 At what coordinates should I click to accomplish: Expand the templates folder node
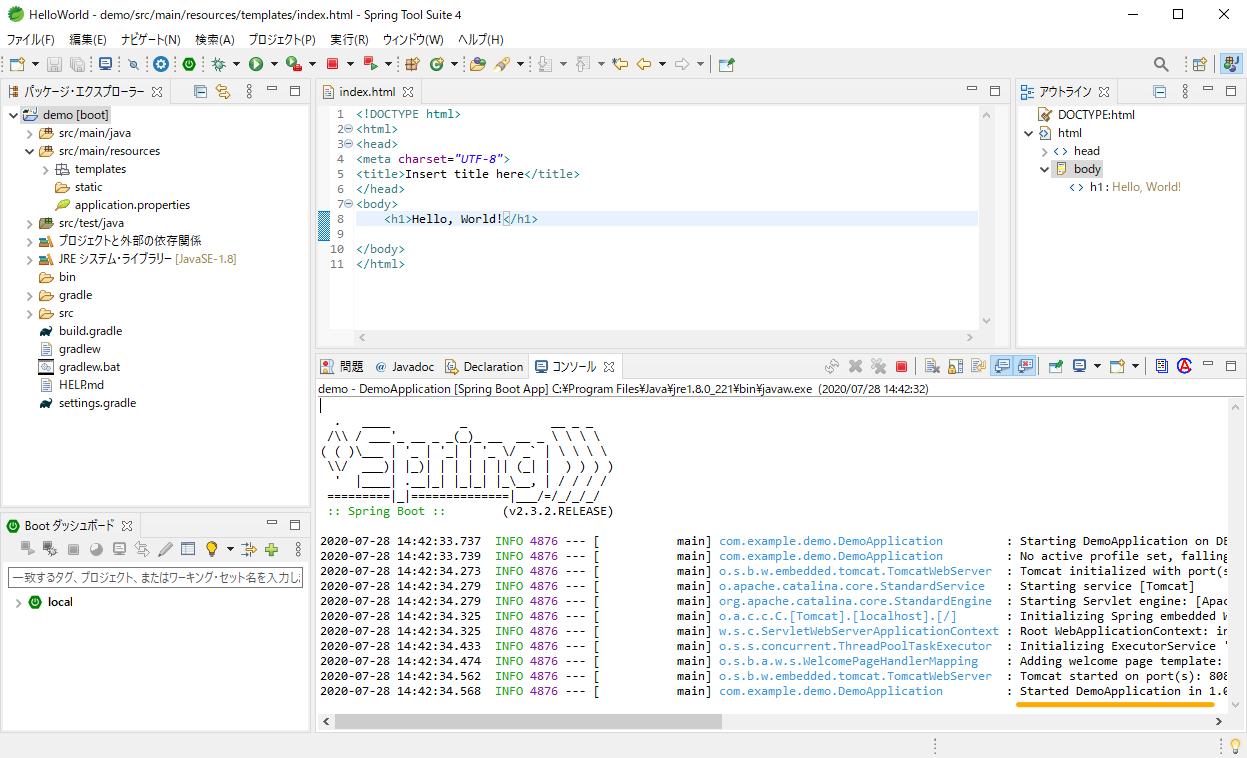click(45, 169)
